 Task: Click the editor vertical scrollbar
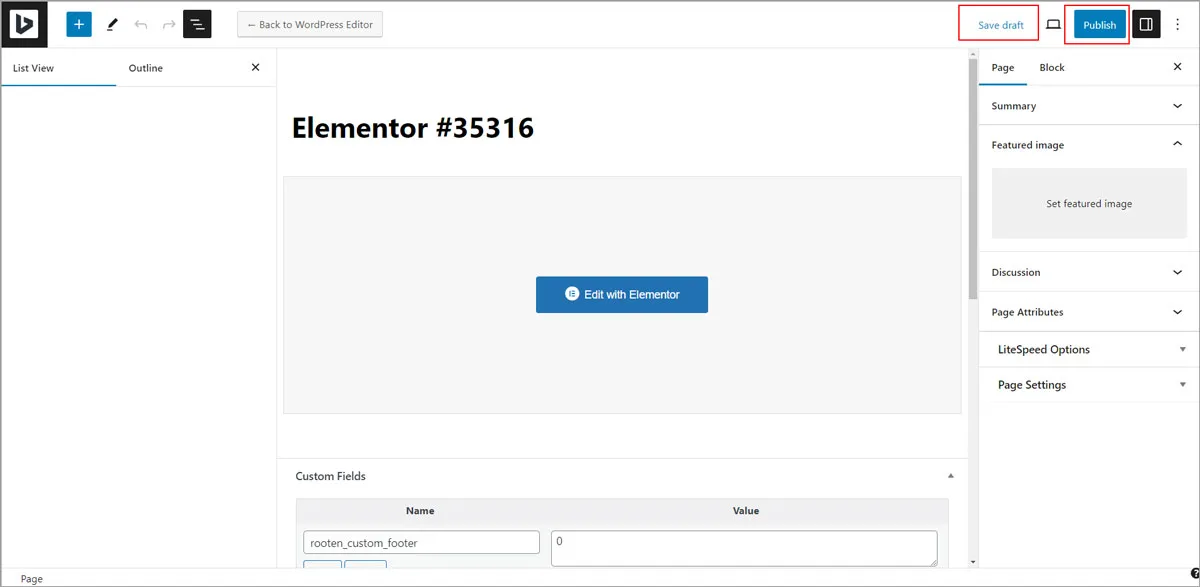(x=973, y=180)
